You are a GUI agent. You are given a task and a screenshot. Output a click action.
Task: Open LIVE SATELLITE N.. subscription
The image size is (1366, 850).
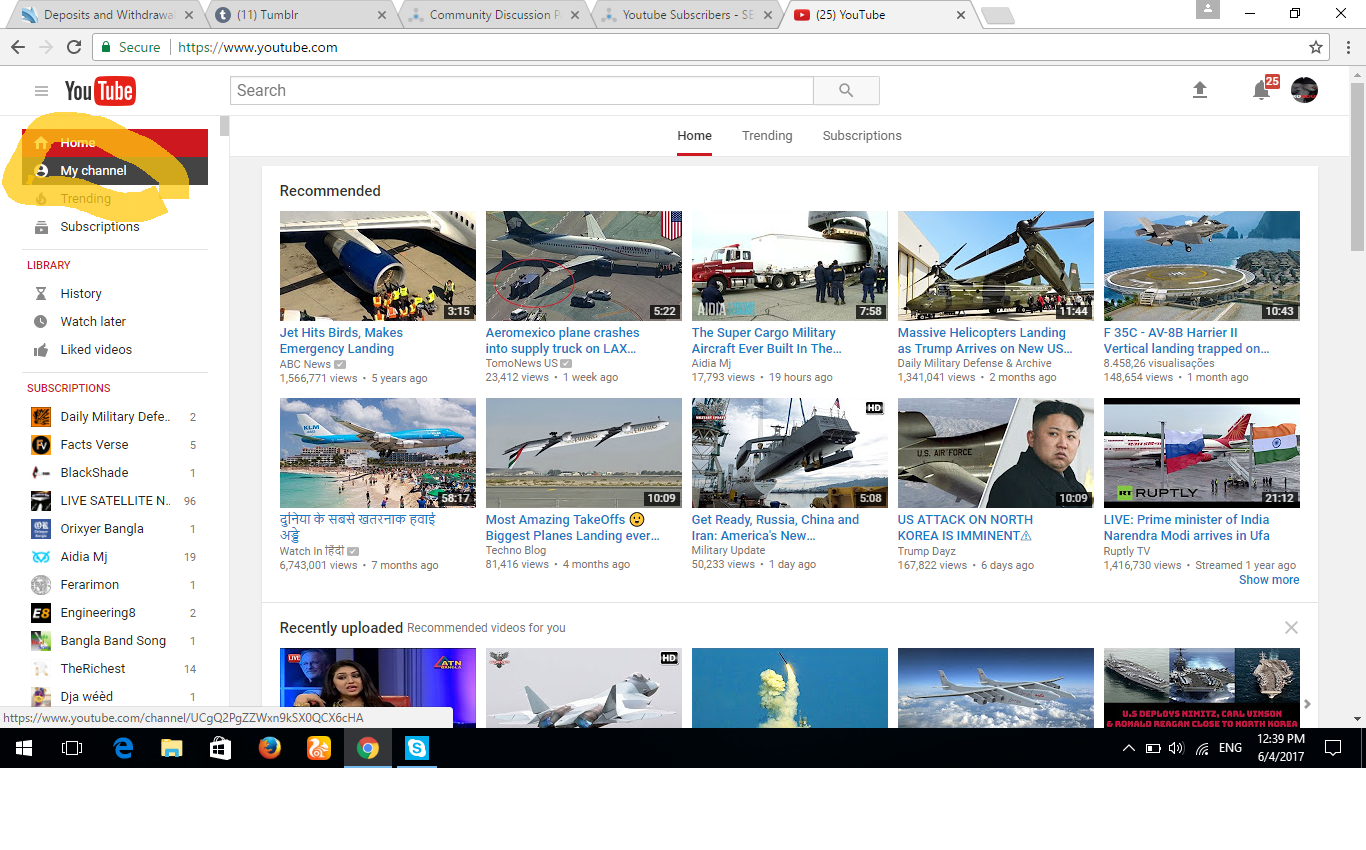pos(115,501)
